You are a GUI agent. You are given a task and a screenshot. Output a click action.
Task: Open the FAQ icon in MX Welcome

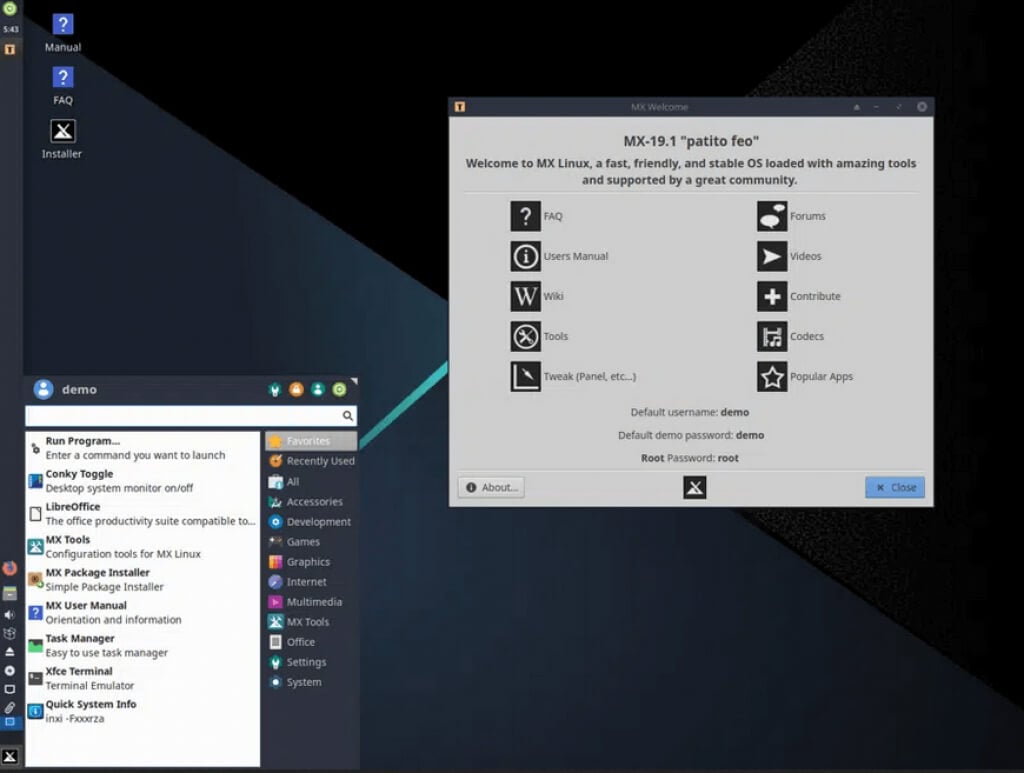[525, 216]
